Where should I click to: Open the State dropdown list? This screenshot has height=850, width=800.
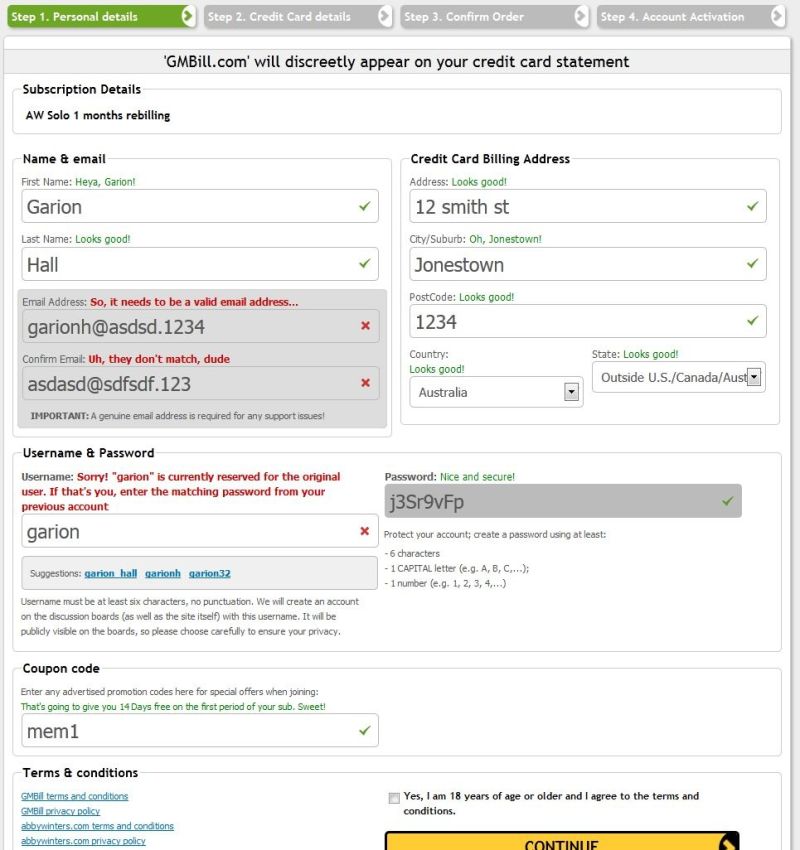679,377
